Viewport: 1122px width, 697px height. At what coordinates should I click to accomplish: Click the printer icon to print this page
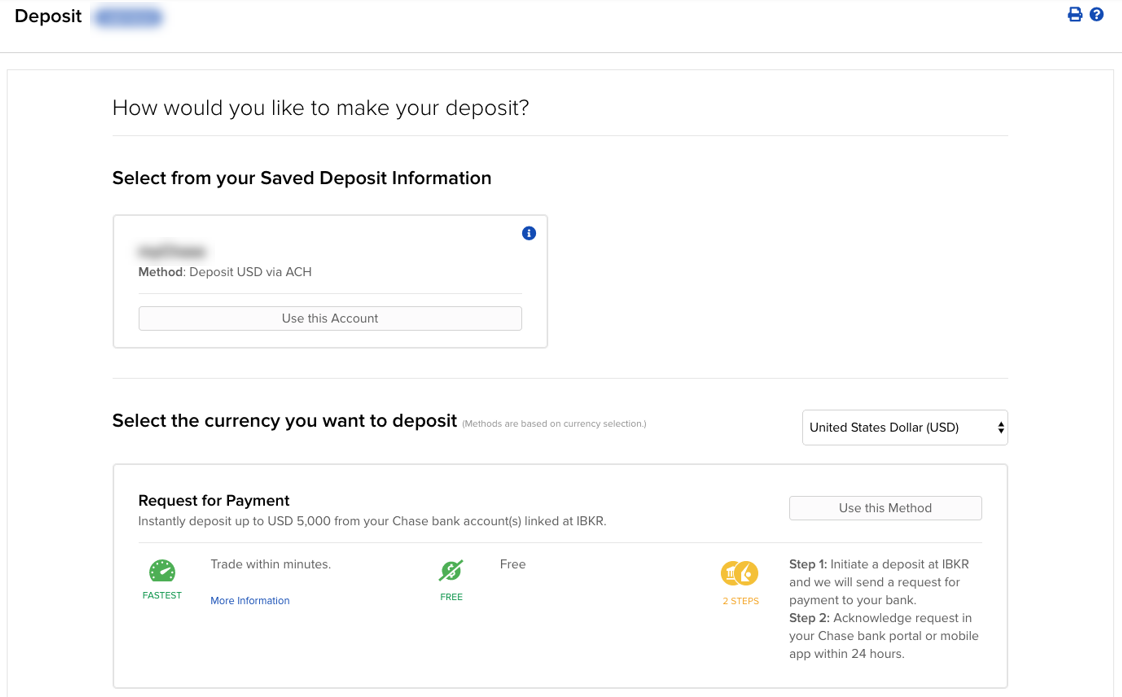(x=1074, y=14)
